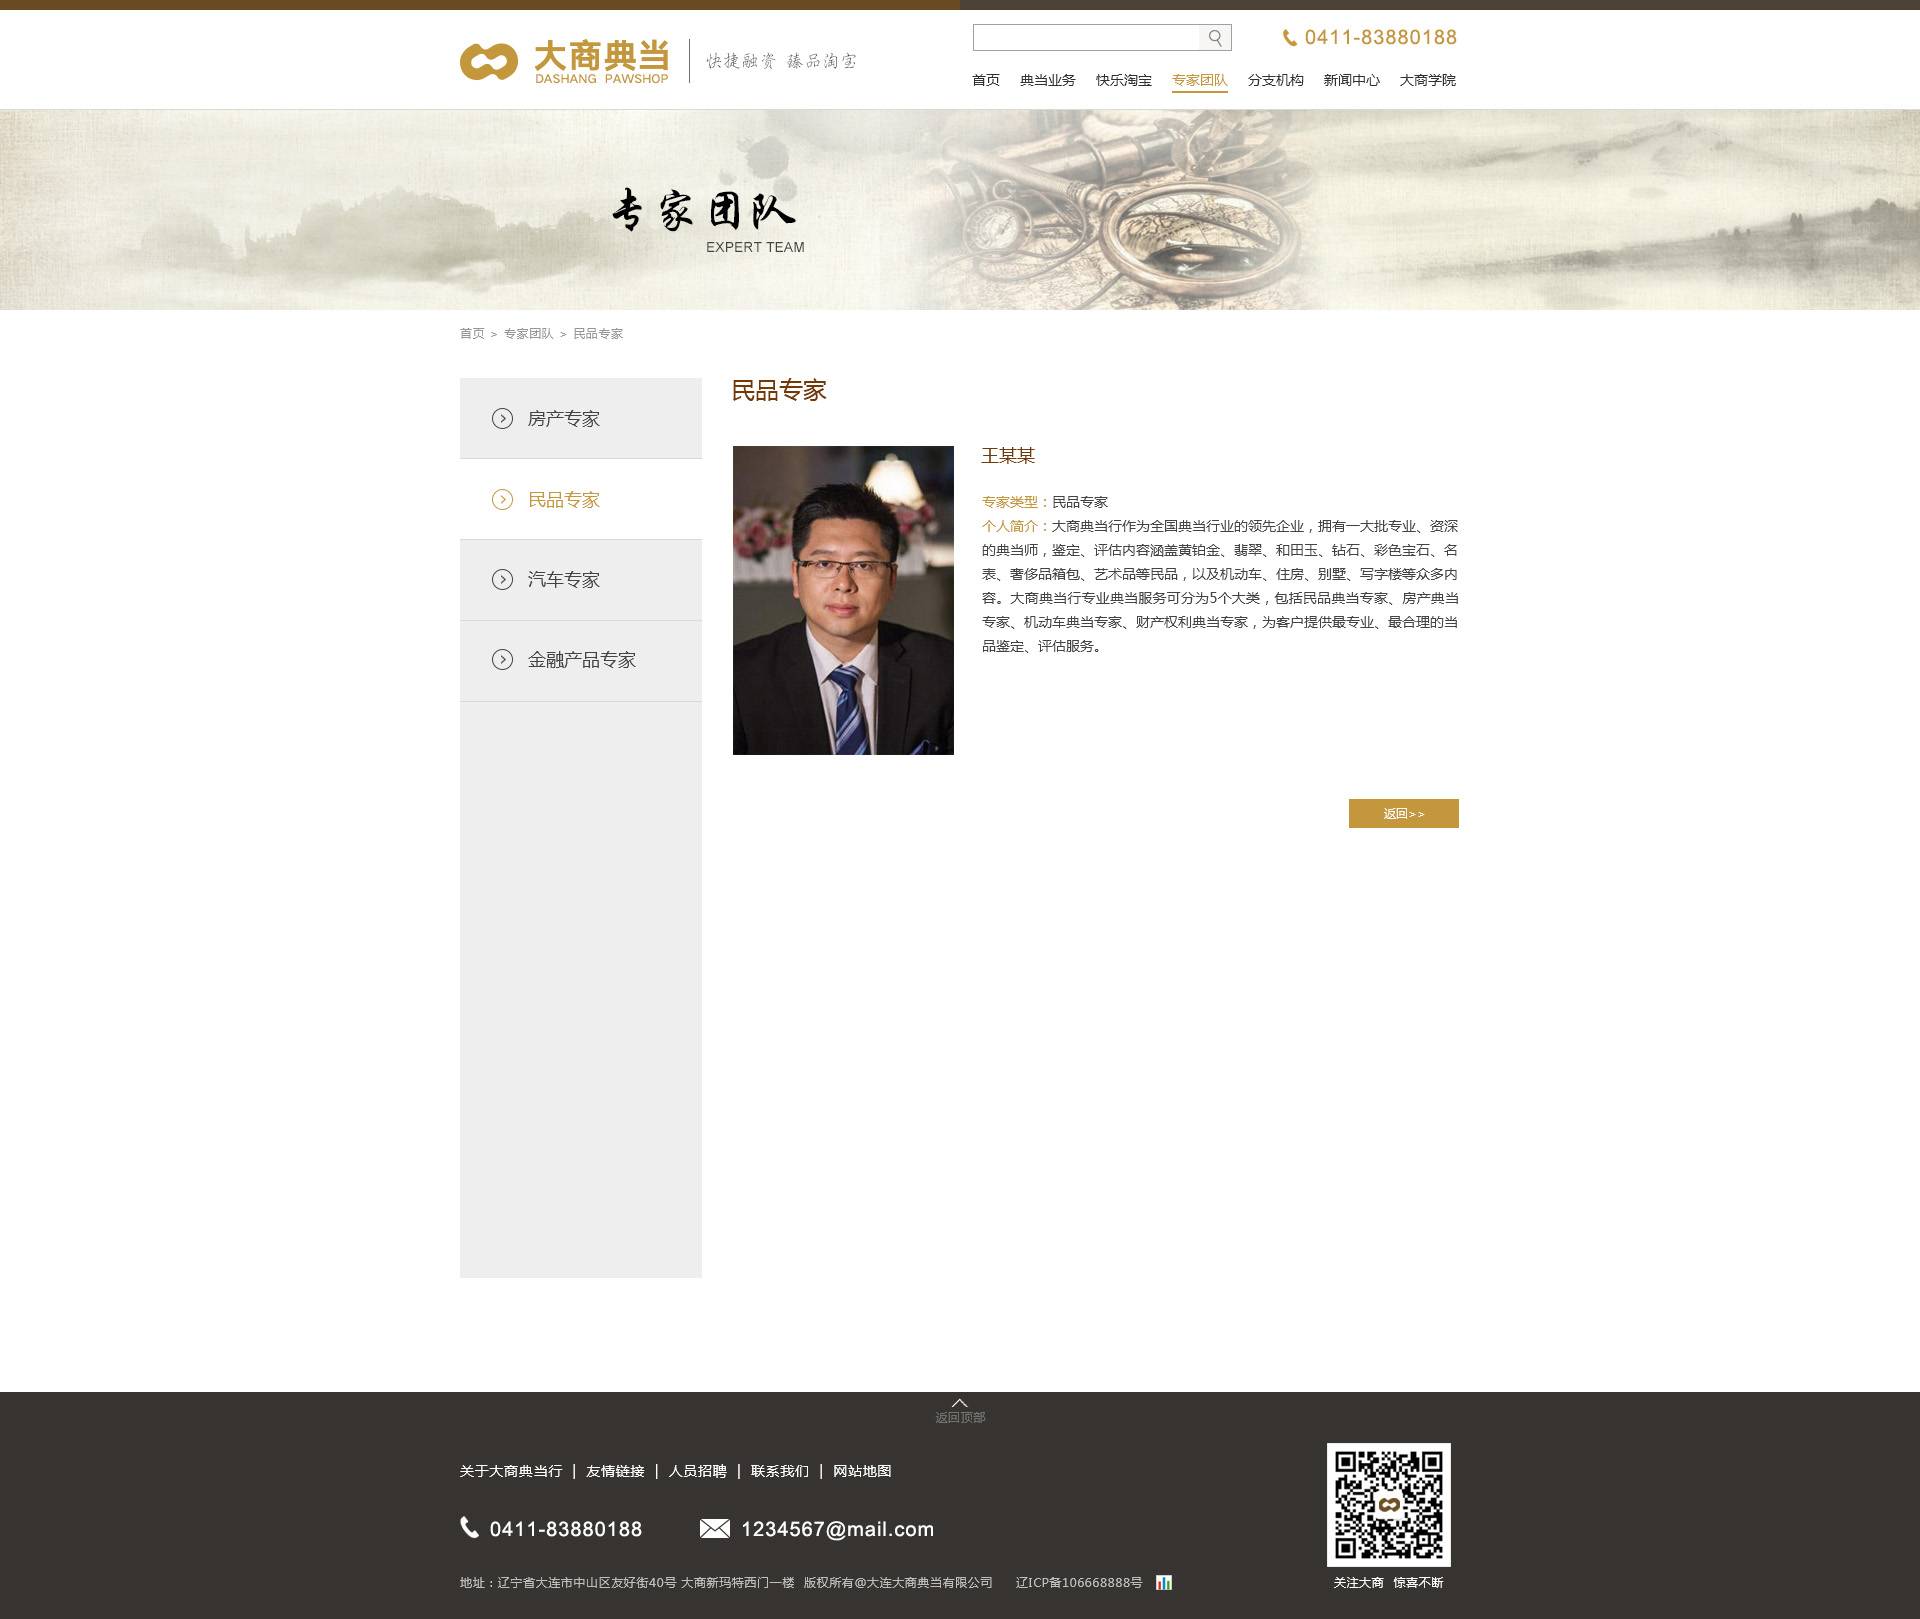The image size is (1920, 1619).
Task: Click the statistics chart icon in footer
Action: click(x=1164, y=1583)
